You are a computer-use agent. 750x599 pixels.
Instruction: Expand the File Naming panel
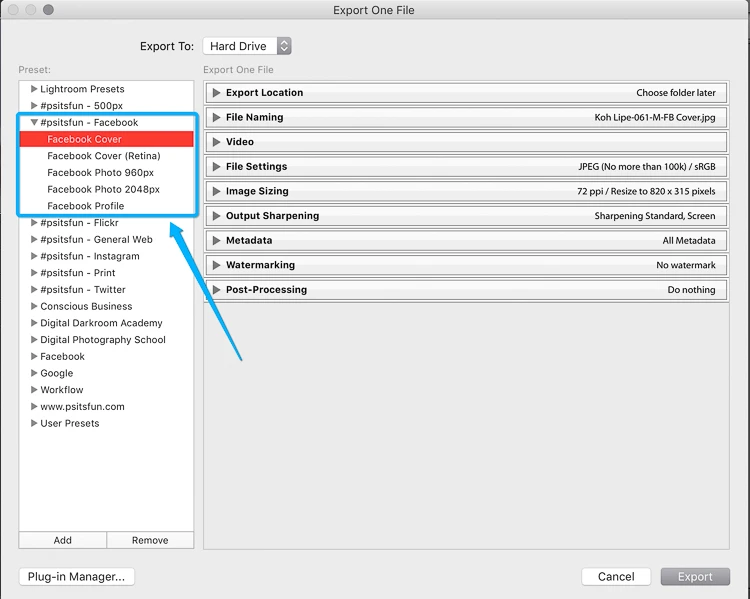[x=216, y=117]
